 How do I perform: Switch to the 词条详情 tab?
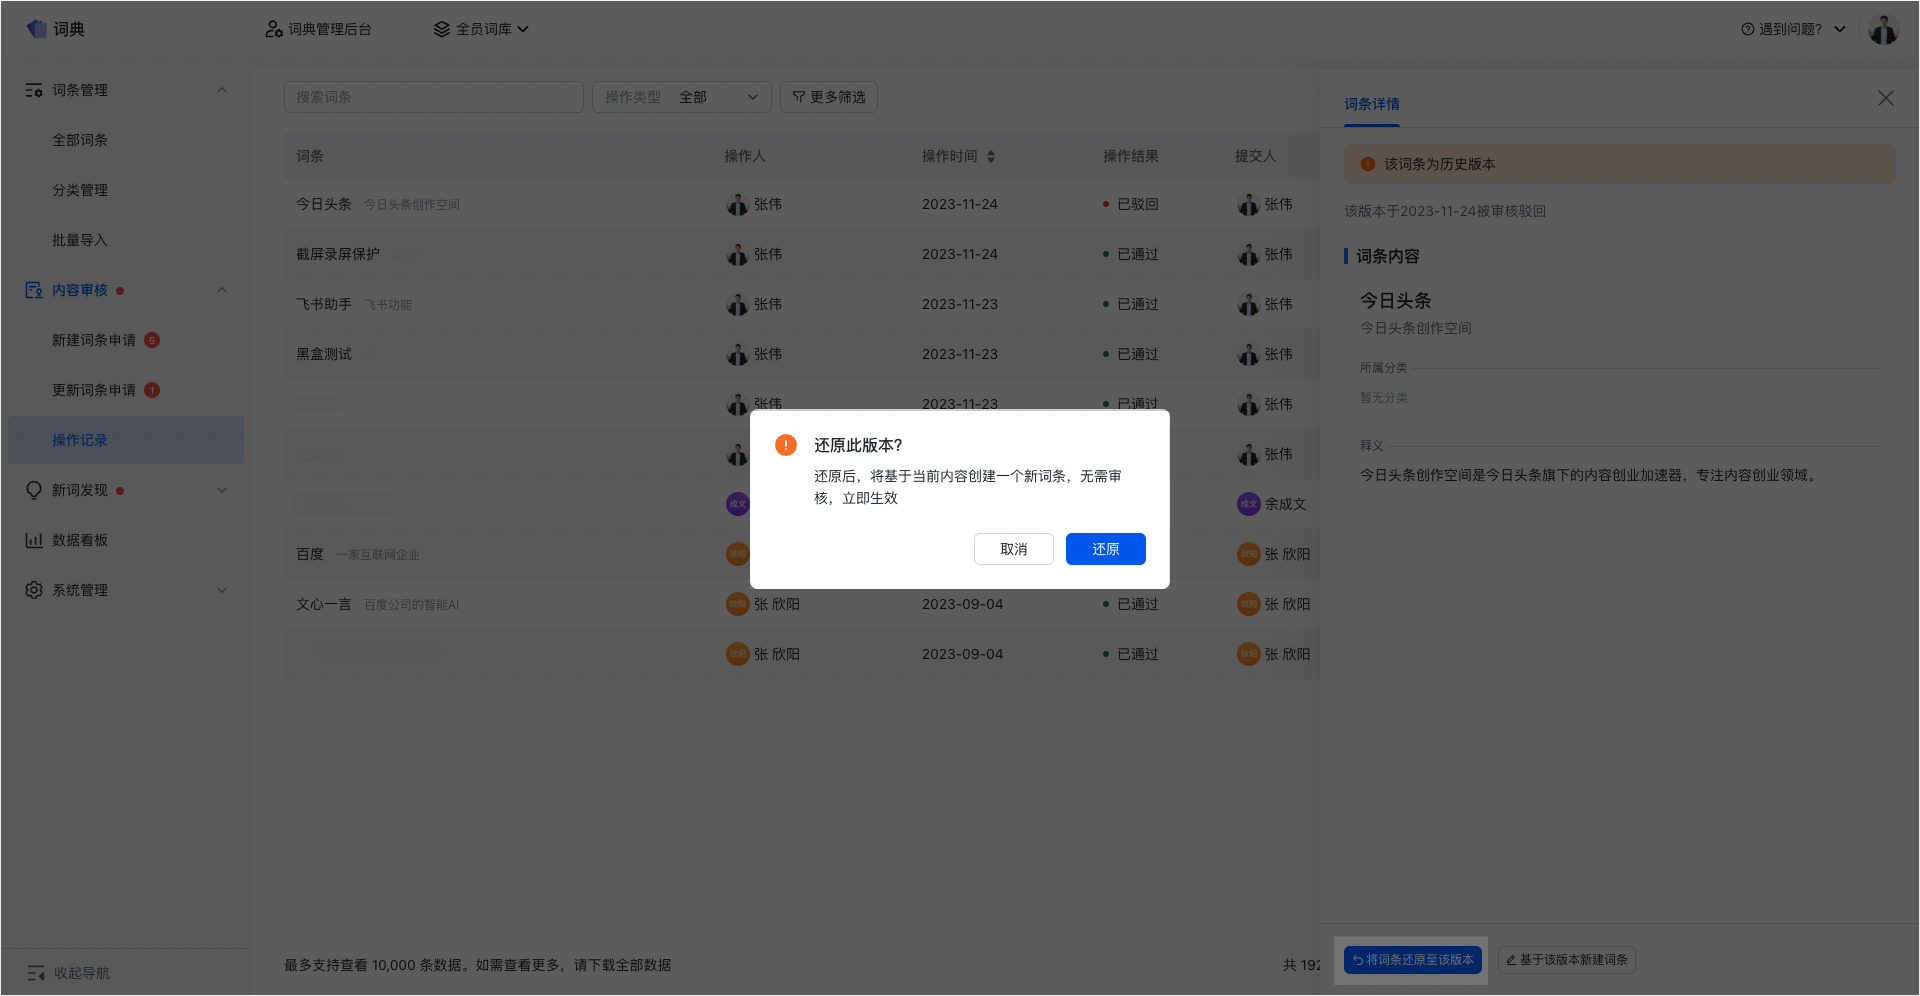(x=1372, y=104)
